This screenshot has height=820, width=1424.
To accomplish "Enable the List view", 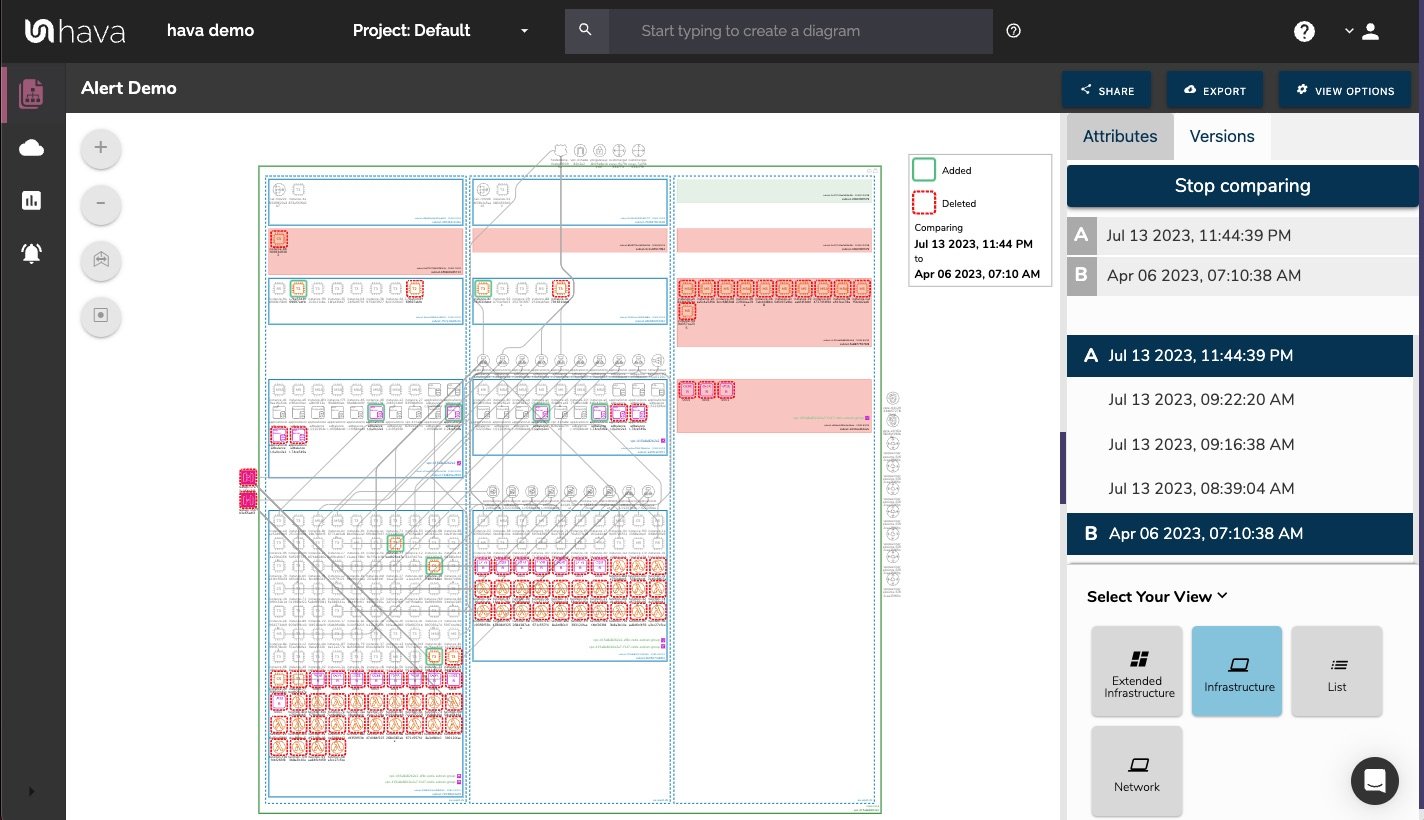I will (1337, 671).
